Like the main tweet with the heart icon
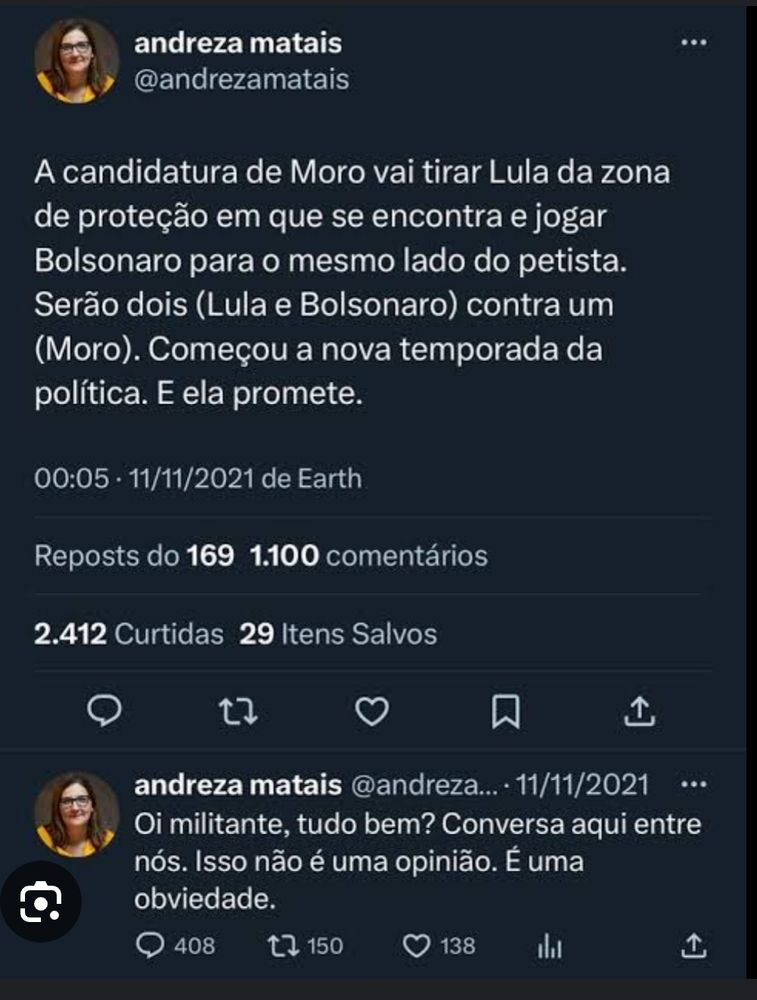This screenshot has width=757, height=1000. (372, 711)
